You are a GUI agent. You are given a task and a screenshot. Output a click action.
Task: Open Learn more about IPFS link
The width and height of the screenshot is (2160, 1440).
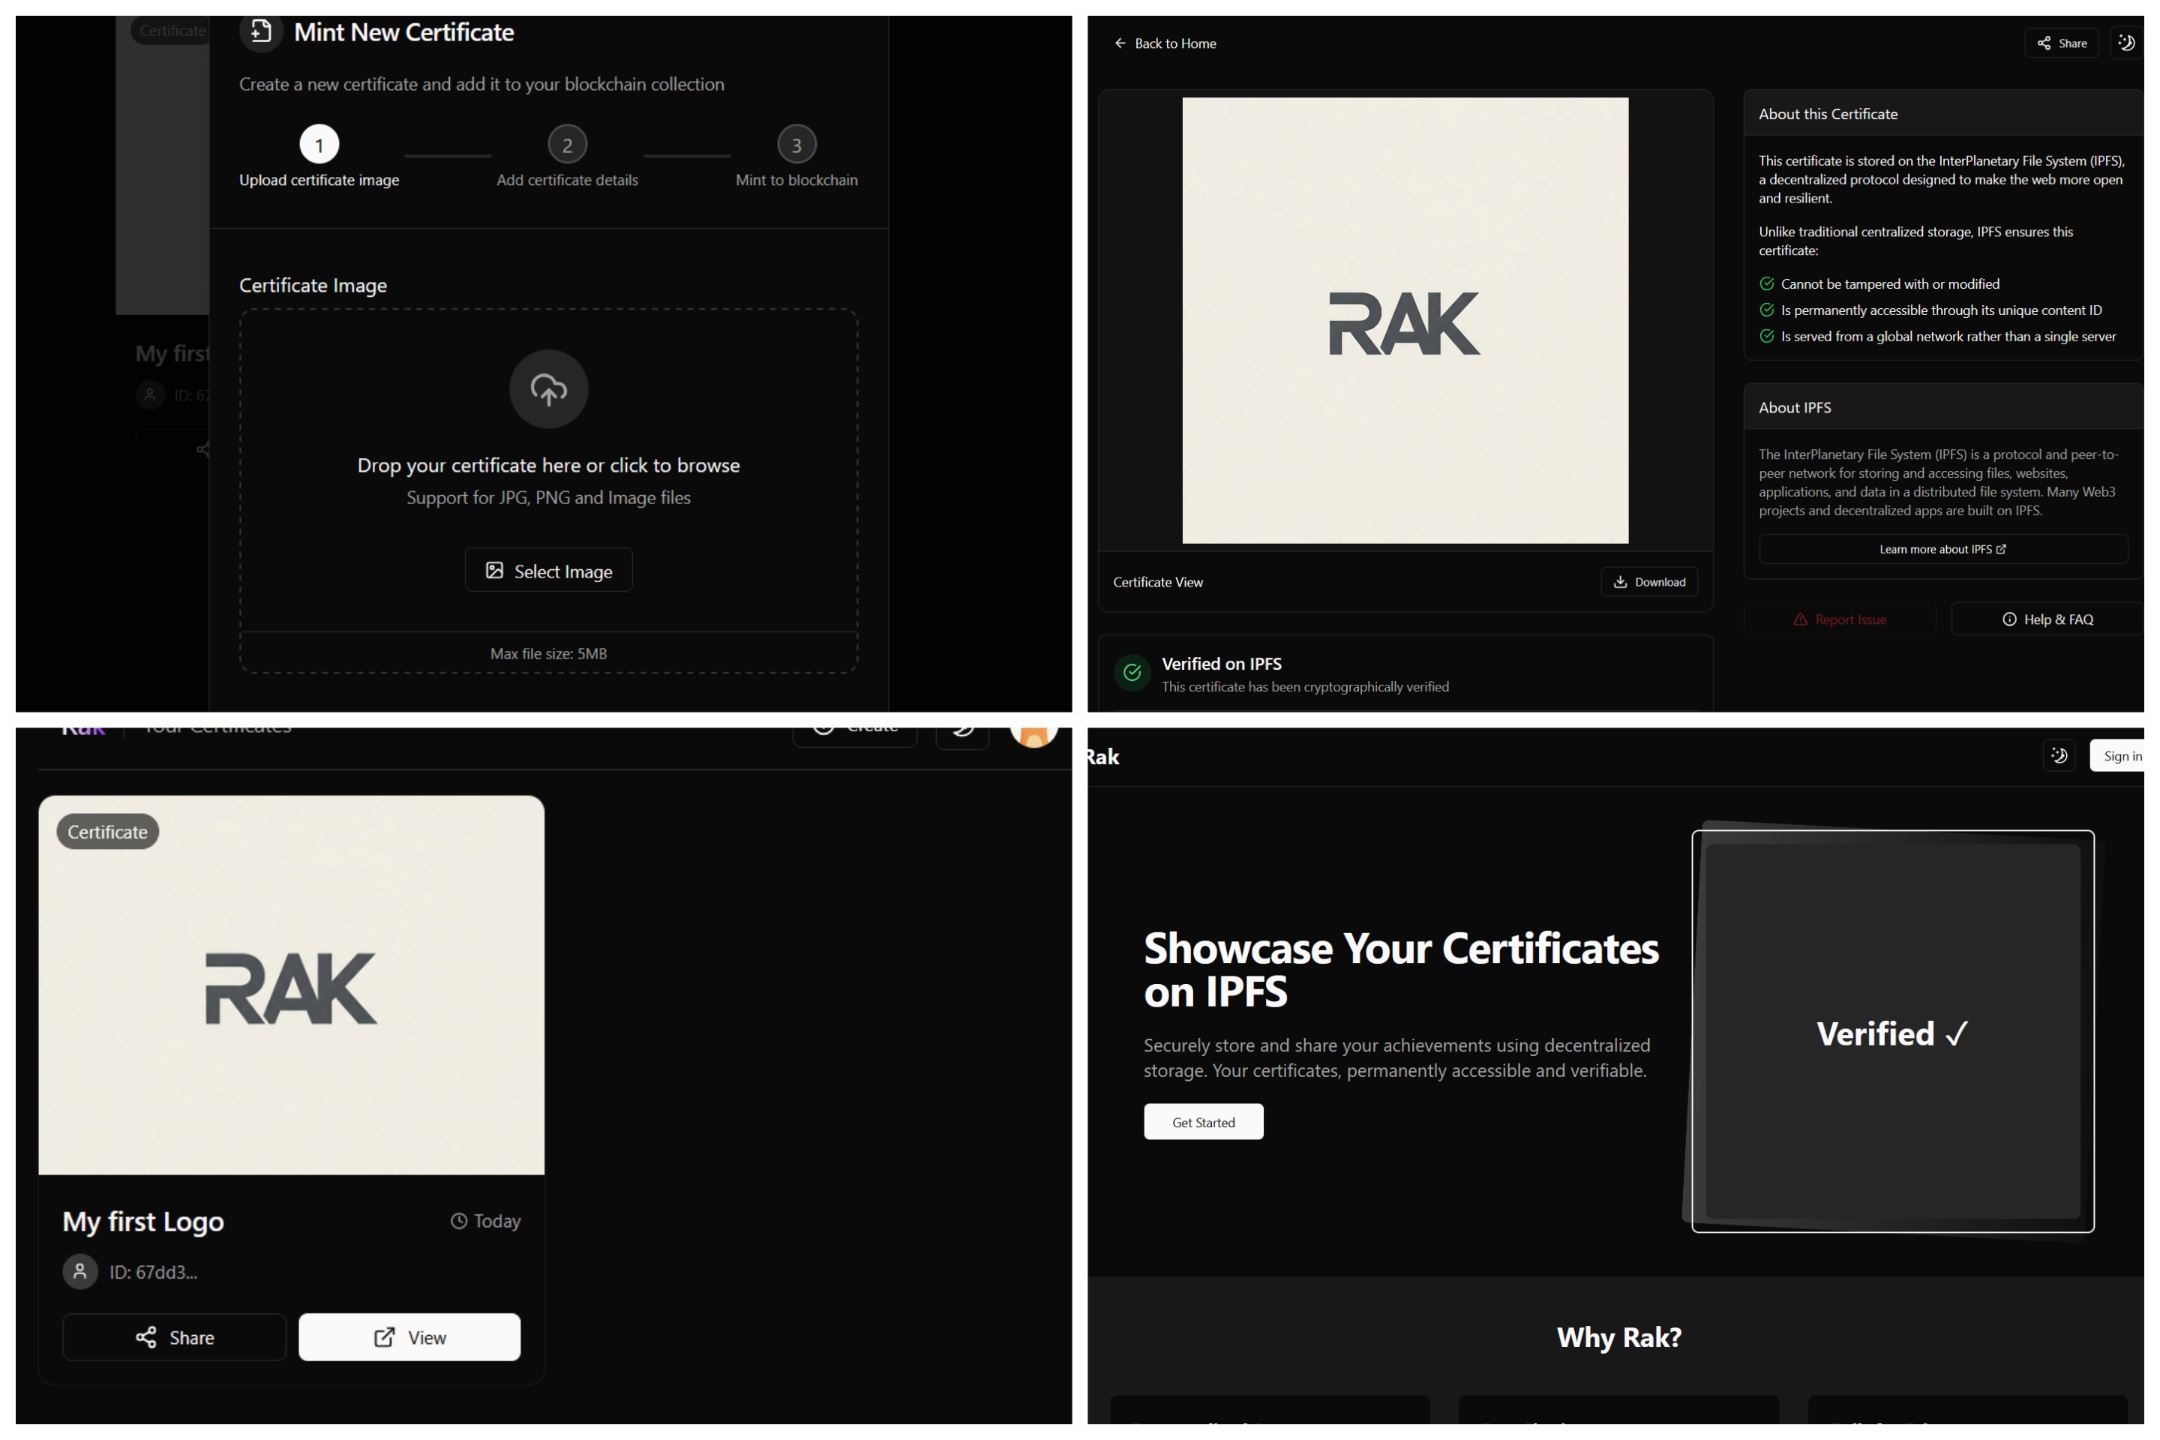tap(1942, 549)
